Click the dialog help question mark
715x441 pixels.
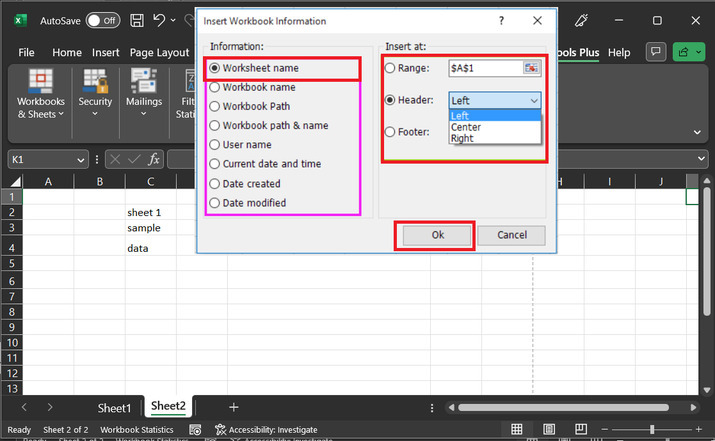pos(501,21)
